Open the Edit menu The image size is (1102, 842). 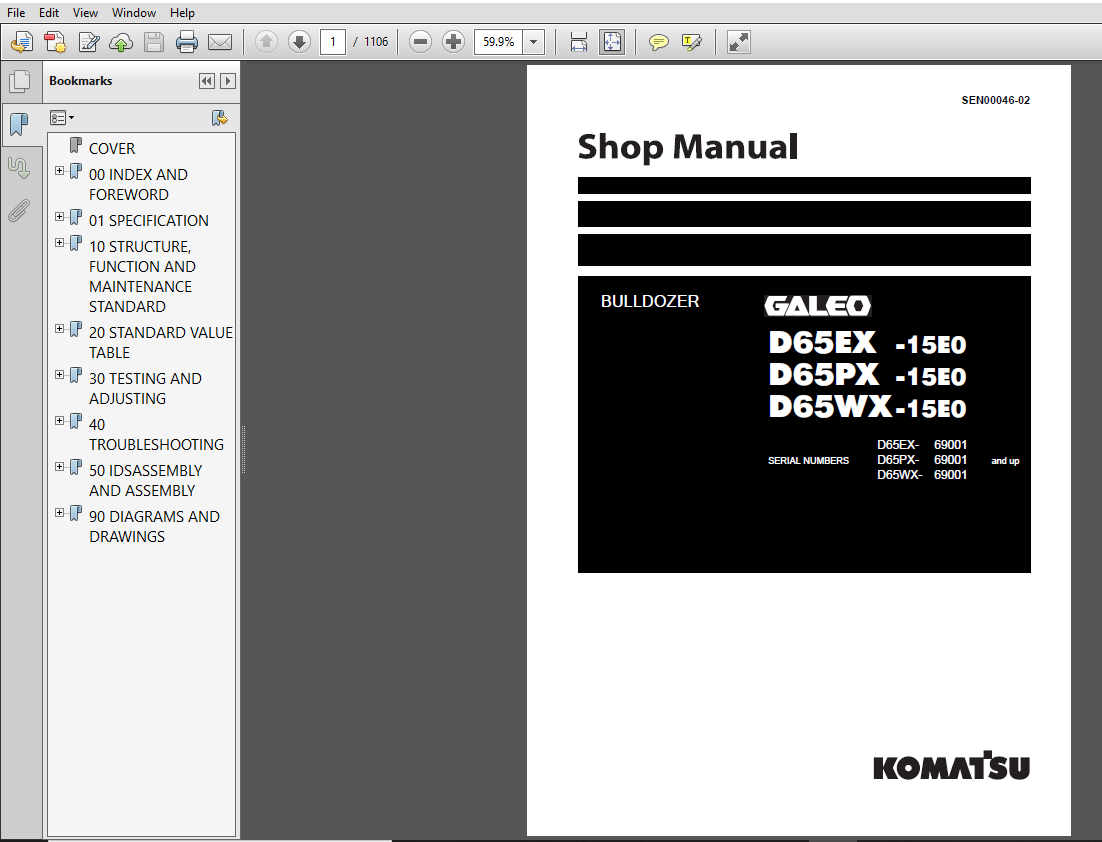[x=48, y=13]
